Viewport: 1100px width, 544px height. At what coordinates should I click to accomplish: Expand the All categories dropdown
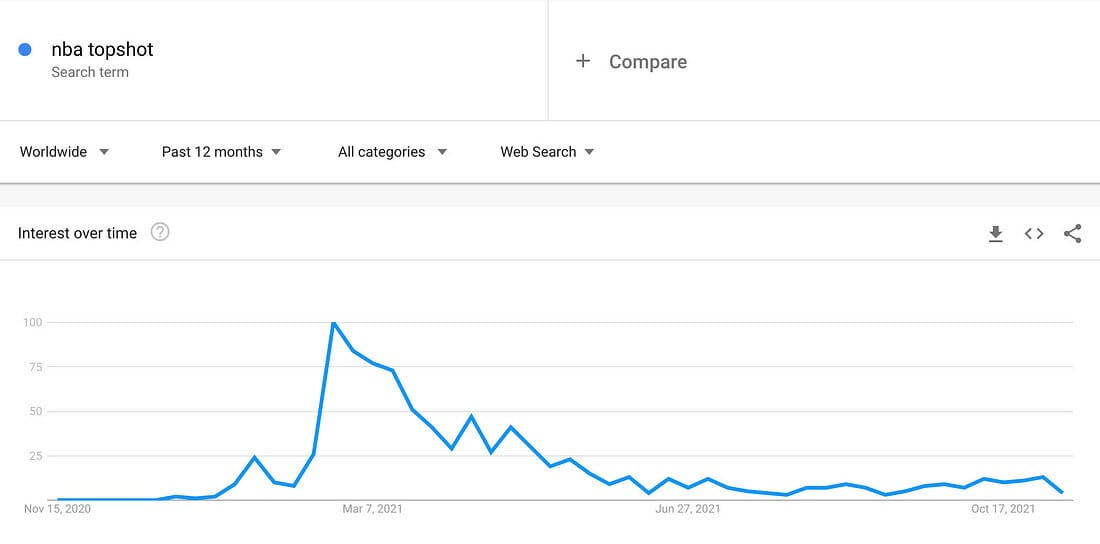coord(392,152)
